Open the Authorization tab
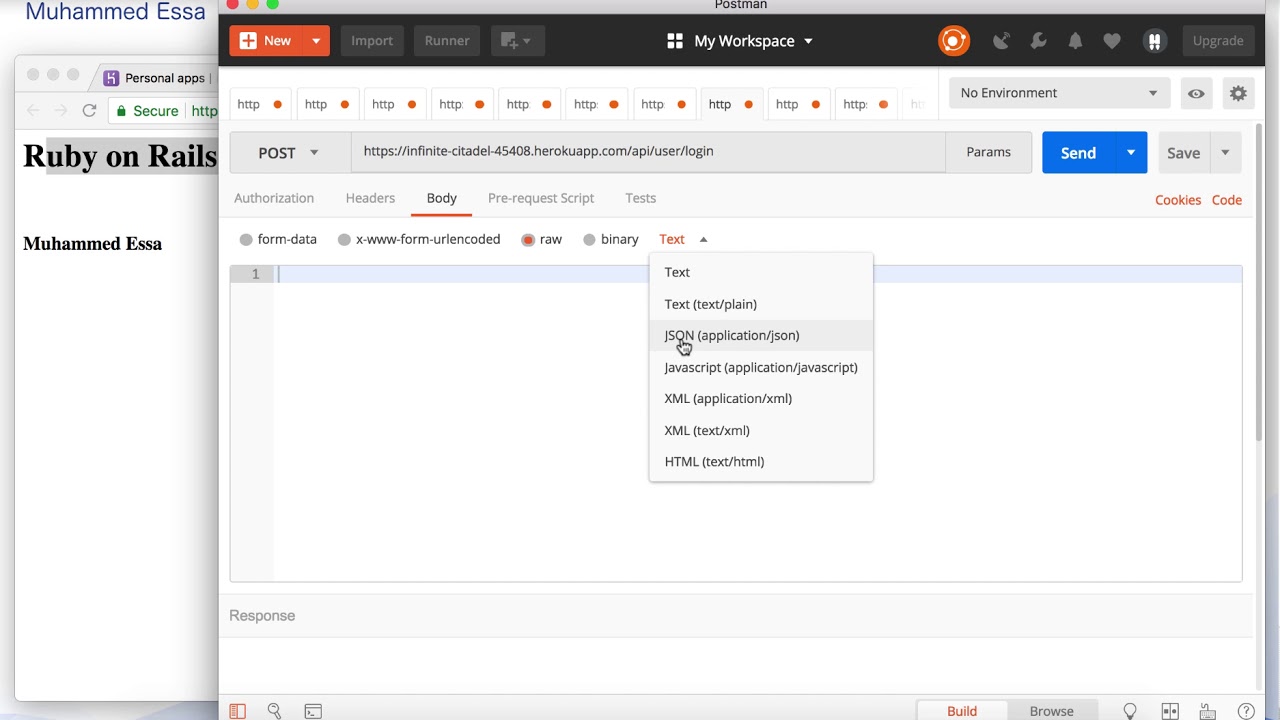The image size is (1280, 720). (x=274, y=198)
